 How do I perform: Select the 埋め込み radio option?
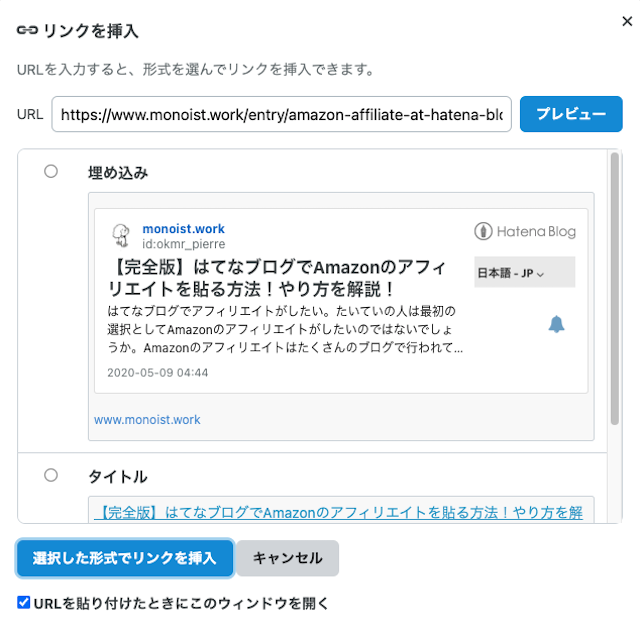pyautogui.click(x=51, y=171)
